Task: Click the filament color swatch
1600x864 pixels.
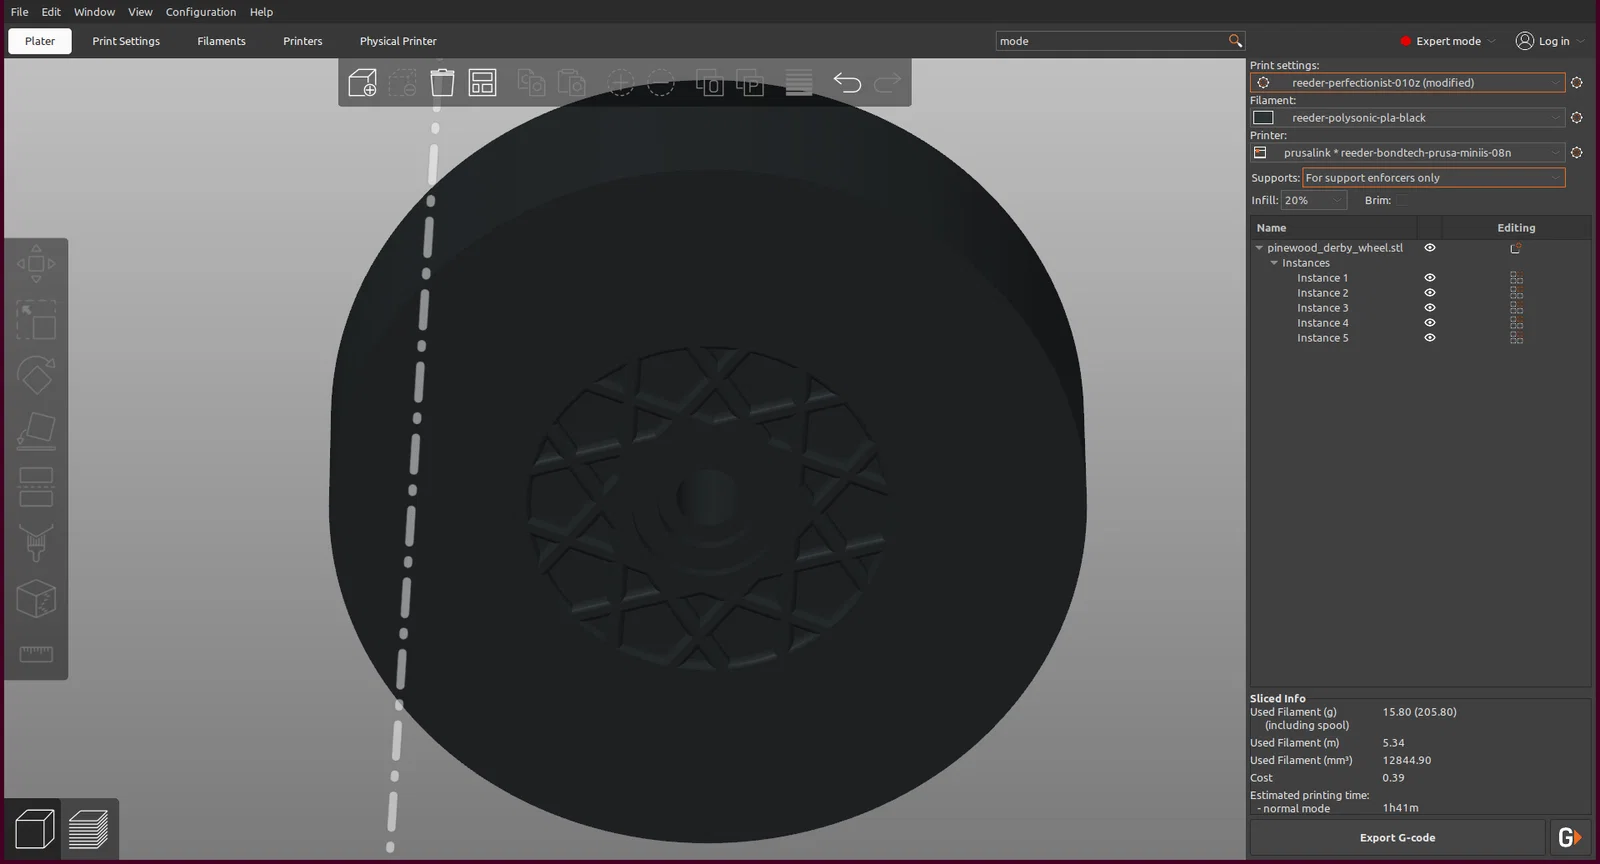Action: (1263, 118)
